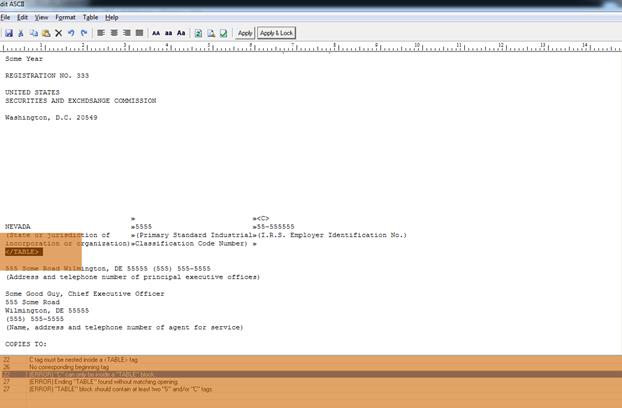The width and height of the screenshot is (622, 408).
Task: Select error 'No corresponding beginning tag'
Action: pyautogui.click(x=311, y=367)
